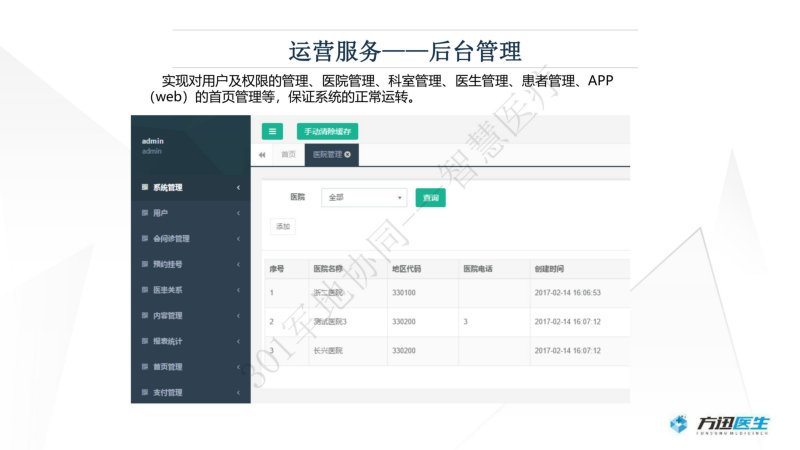Click the icon beside 首页管理
The width and height of the screenshot is (800, 450).
coord(145,366)
